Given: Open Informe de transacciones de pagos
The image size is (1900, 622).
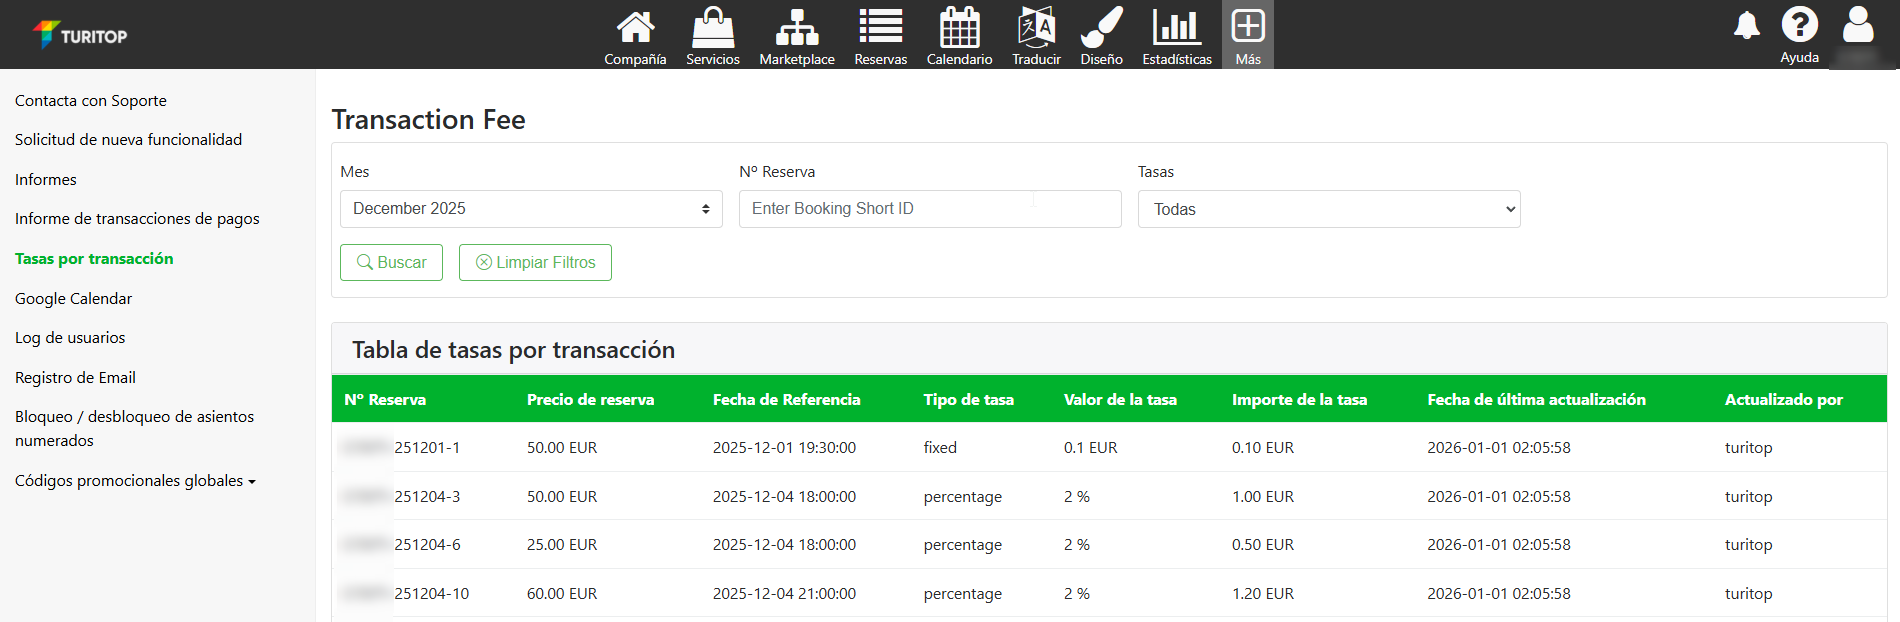Looking at the screenshot, I should click(137, 219).
